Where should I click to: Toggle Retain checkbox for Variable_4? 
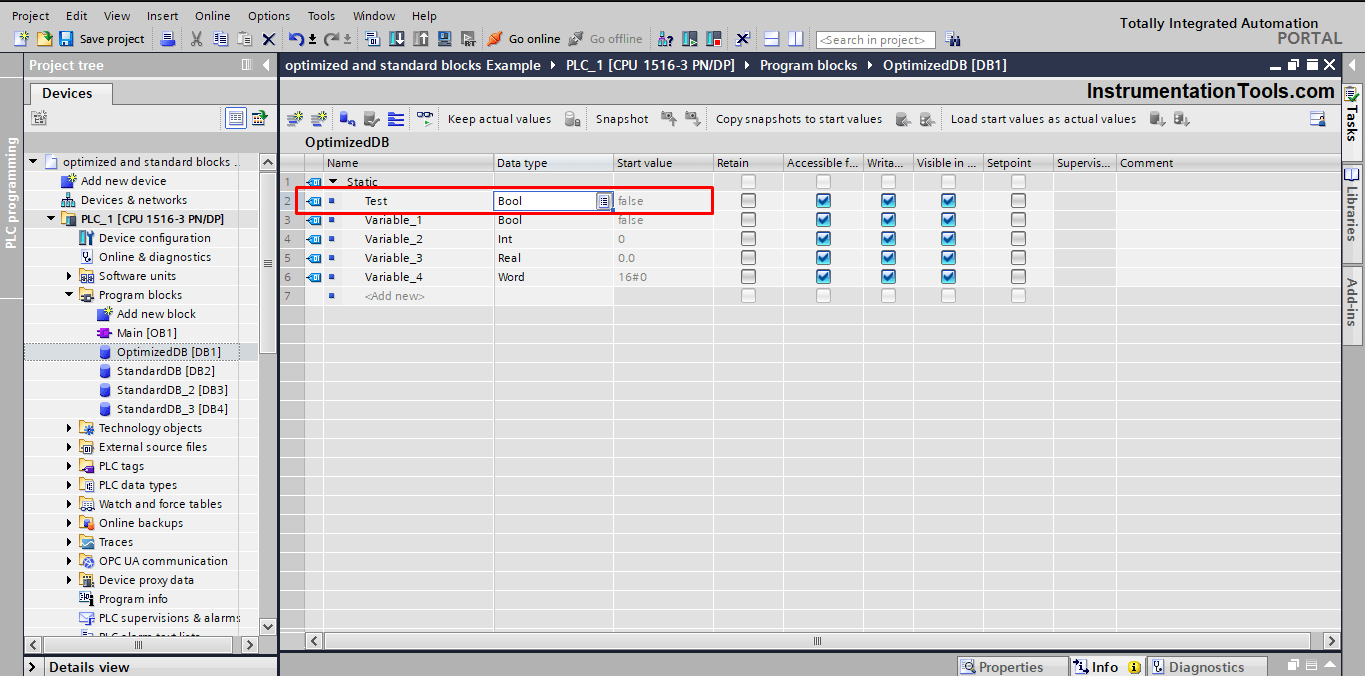[748, 277]
